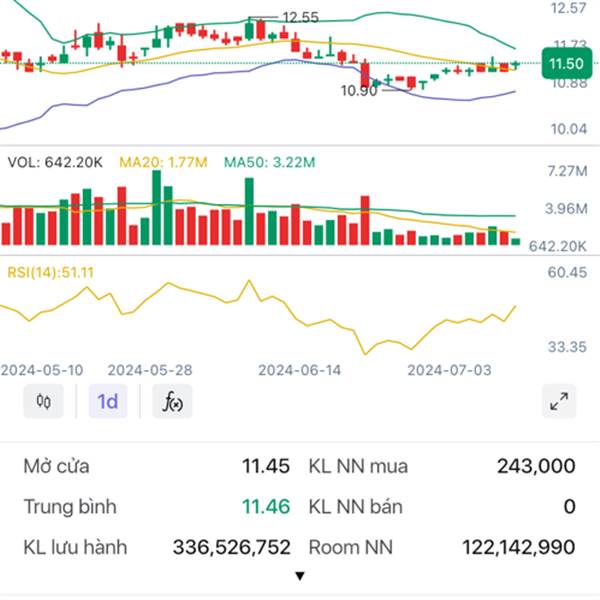Image resolution: width=600 pixels, height=600 pixels.
Task: Open the f(x) indicators menu
Action: pyautogui.click(x=172, y=401)
